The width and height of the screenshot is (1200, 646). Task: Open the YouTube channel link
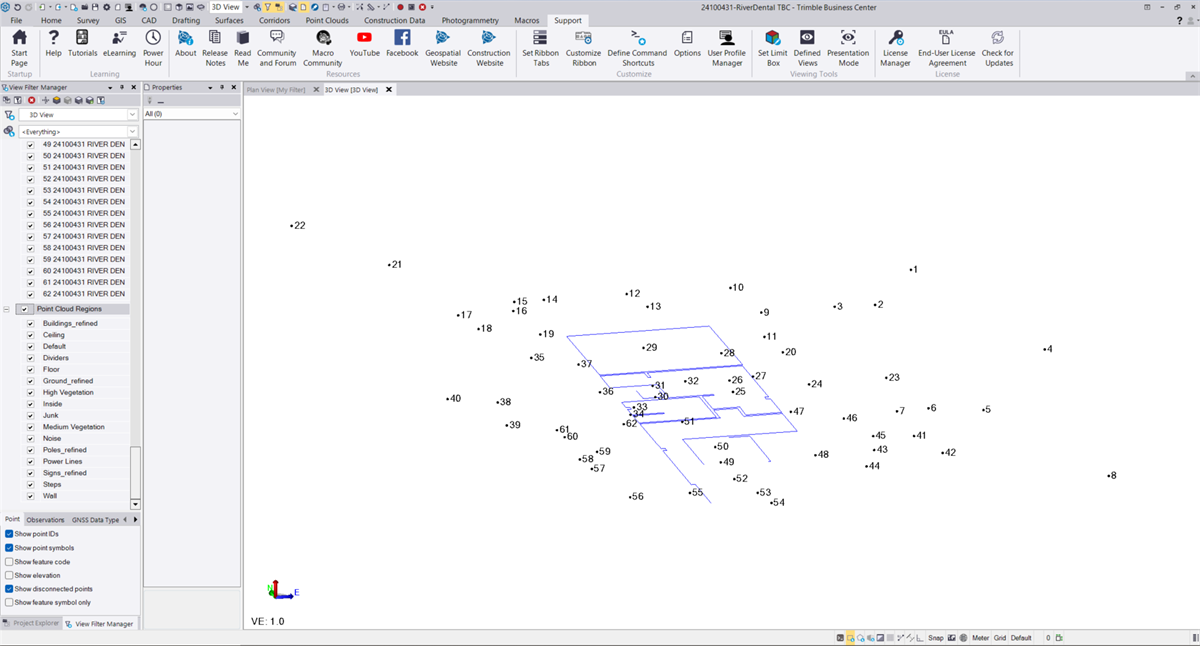point(364,44)
